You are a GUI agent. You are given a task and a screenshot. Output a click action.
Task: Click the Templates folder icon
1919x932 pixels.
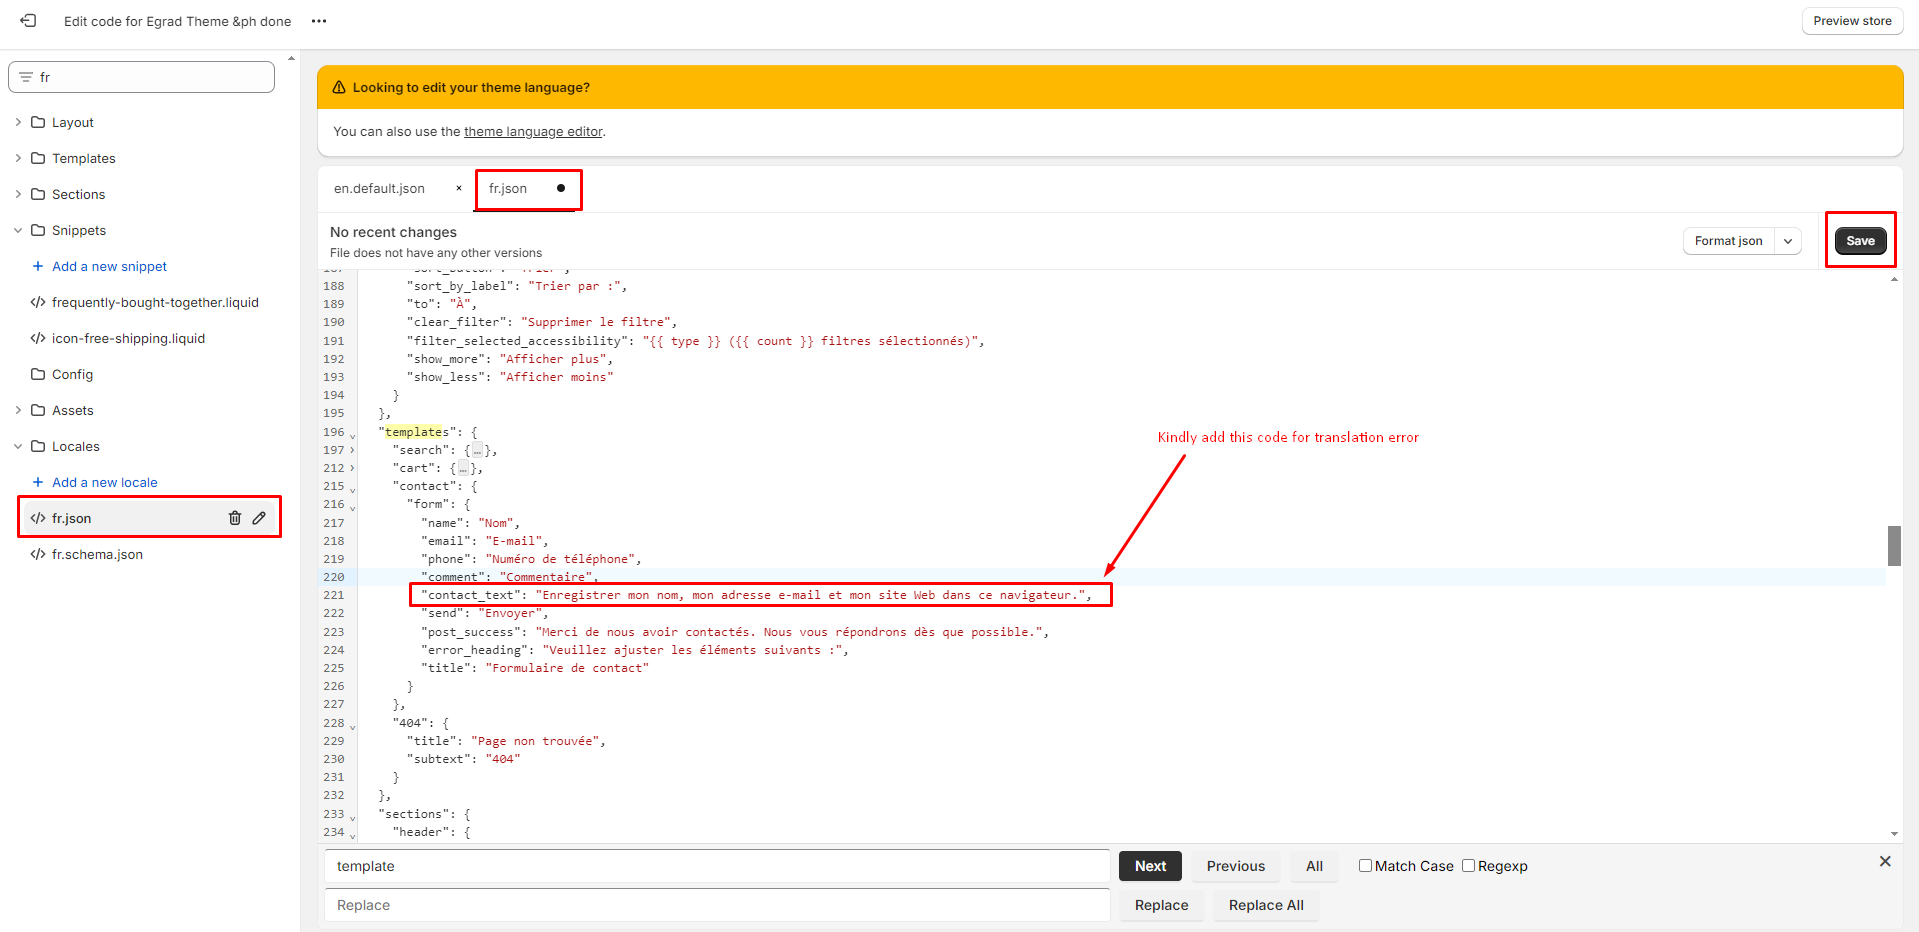click(x=38, y=158)
